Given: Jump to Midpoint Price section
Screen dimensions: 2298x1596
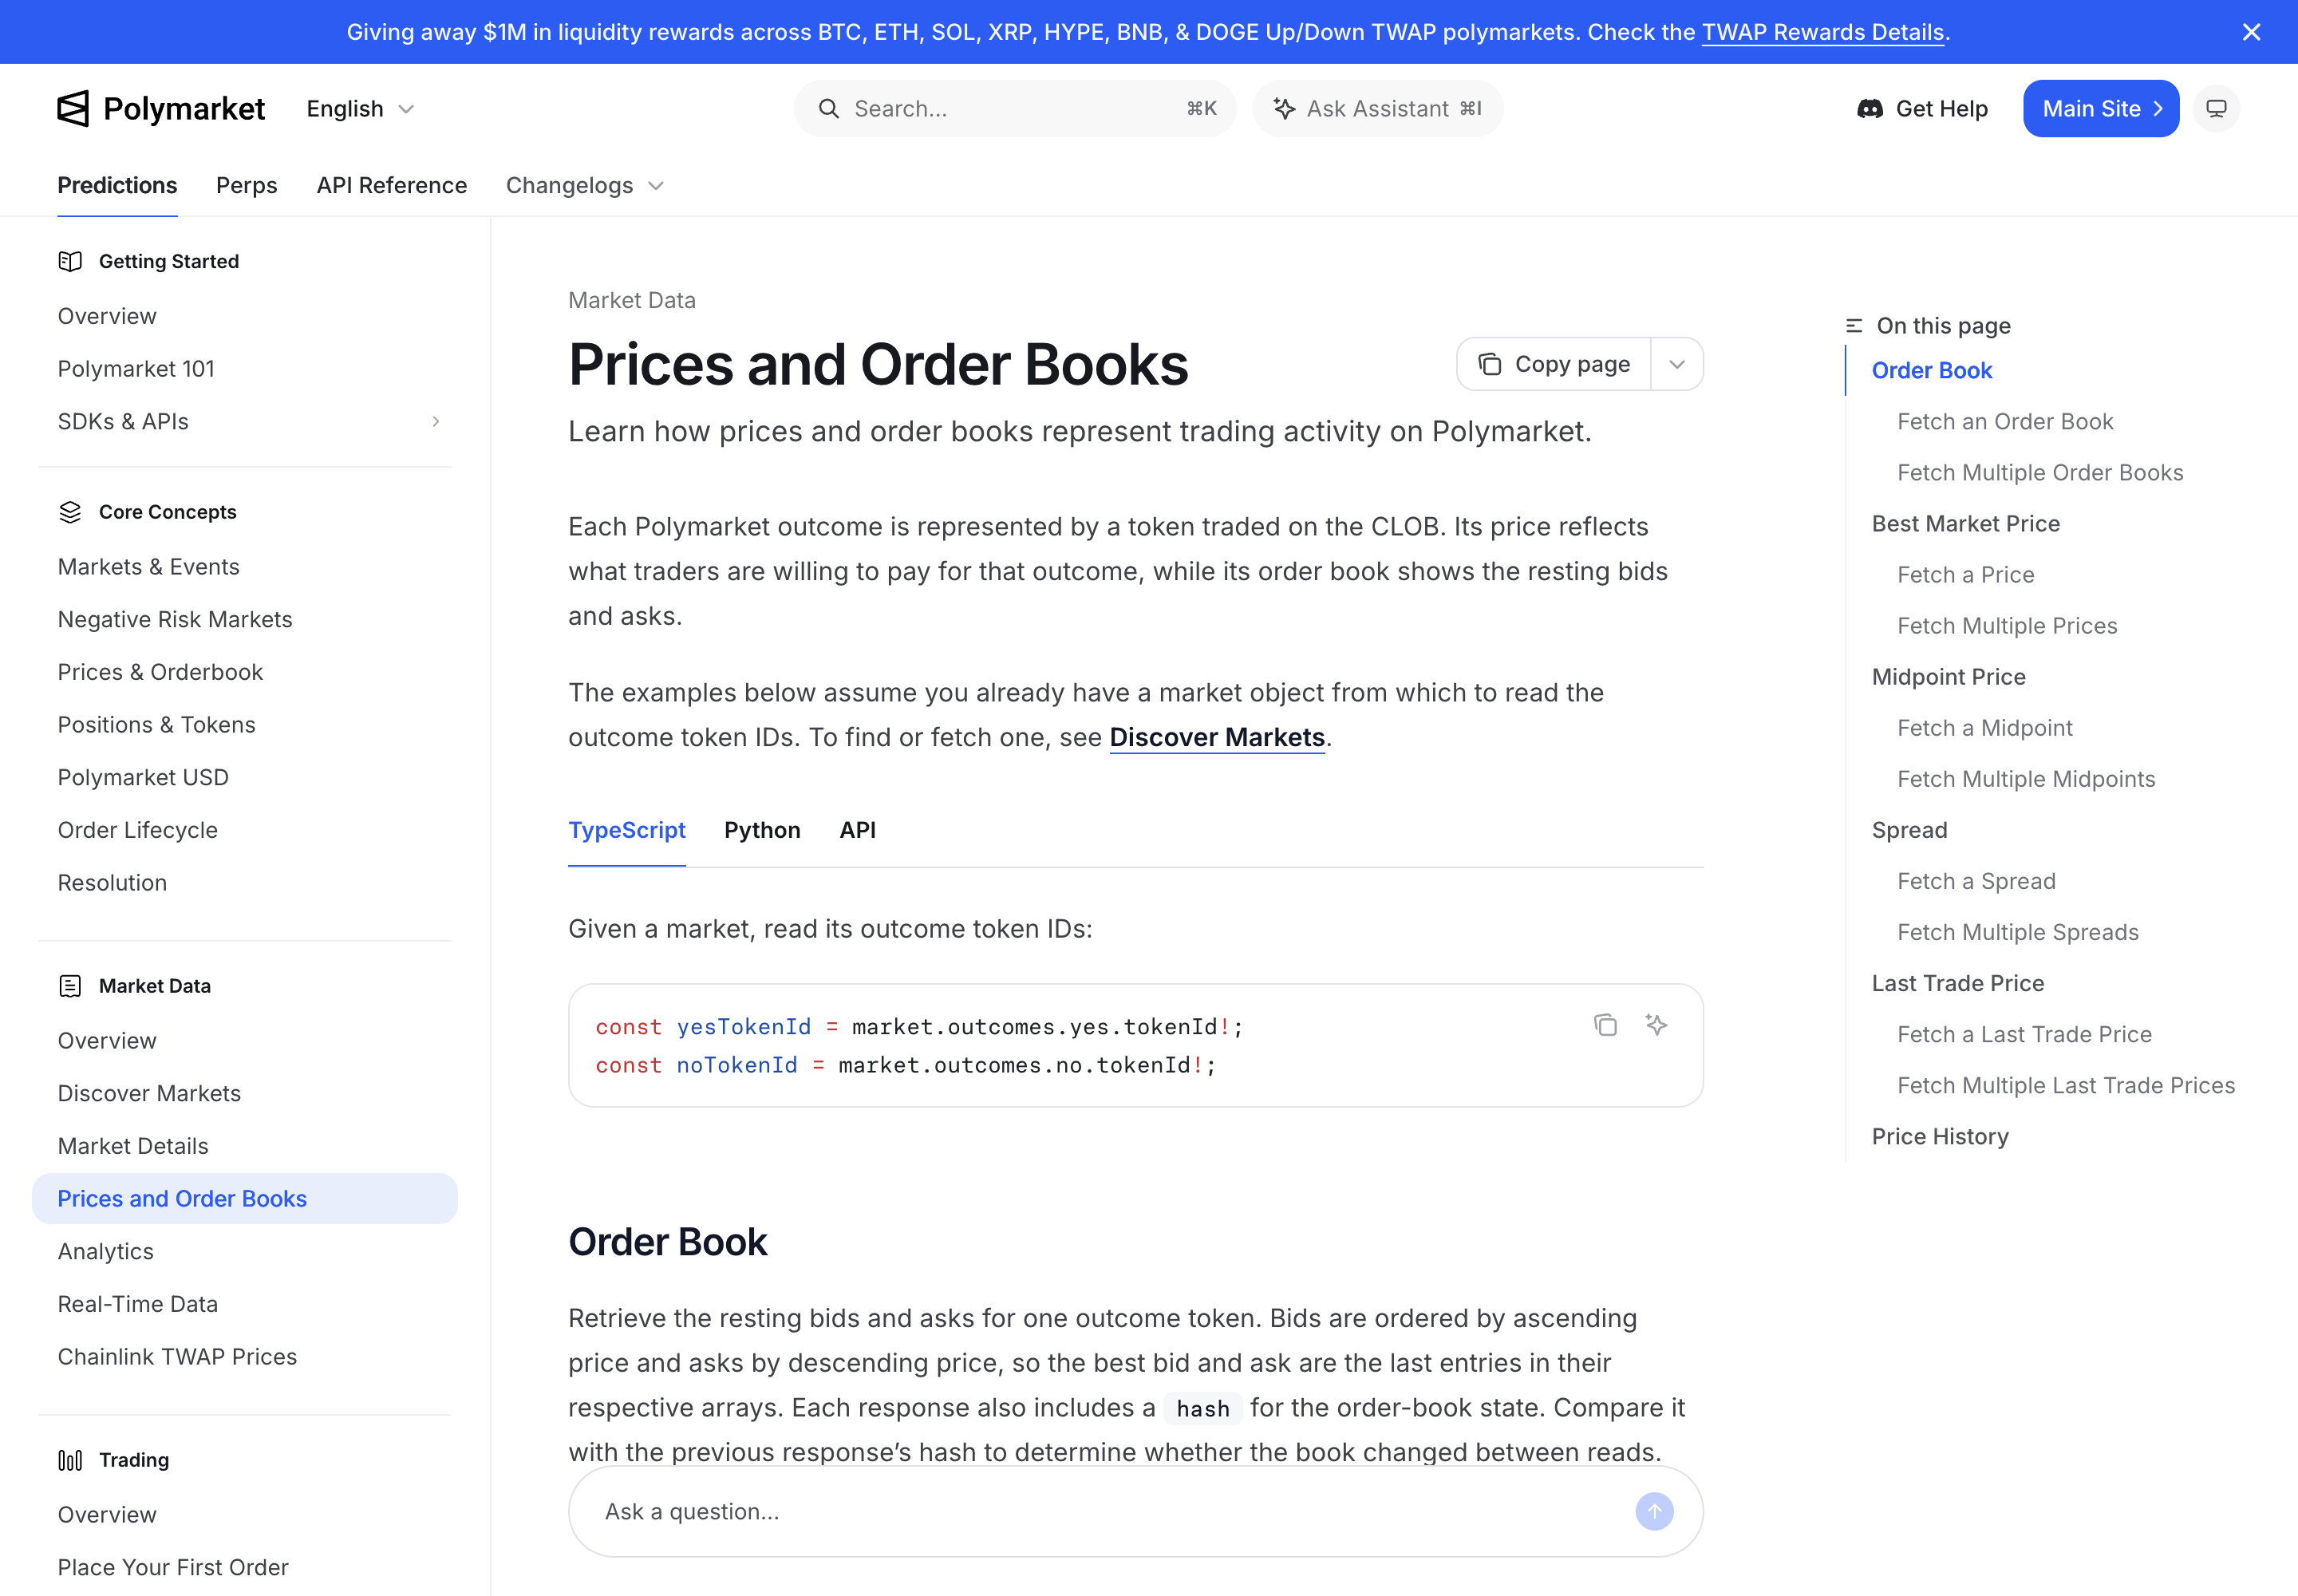Looking at the screenshot, I should 1948,677.
